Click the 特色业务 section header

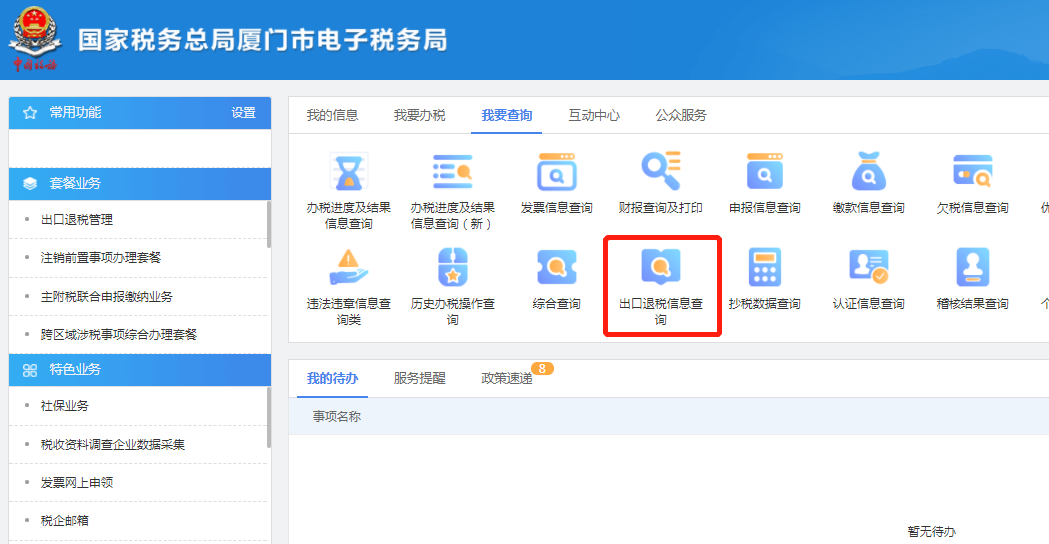[x=140, y=370]
